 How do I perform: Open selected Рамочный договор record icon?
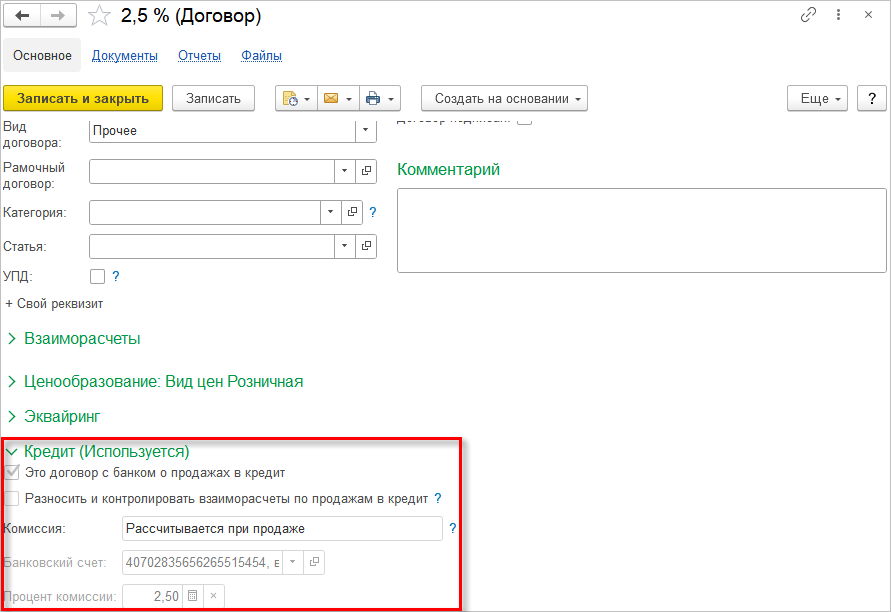click(x=367, y=171)
